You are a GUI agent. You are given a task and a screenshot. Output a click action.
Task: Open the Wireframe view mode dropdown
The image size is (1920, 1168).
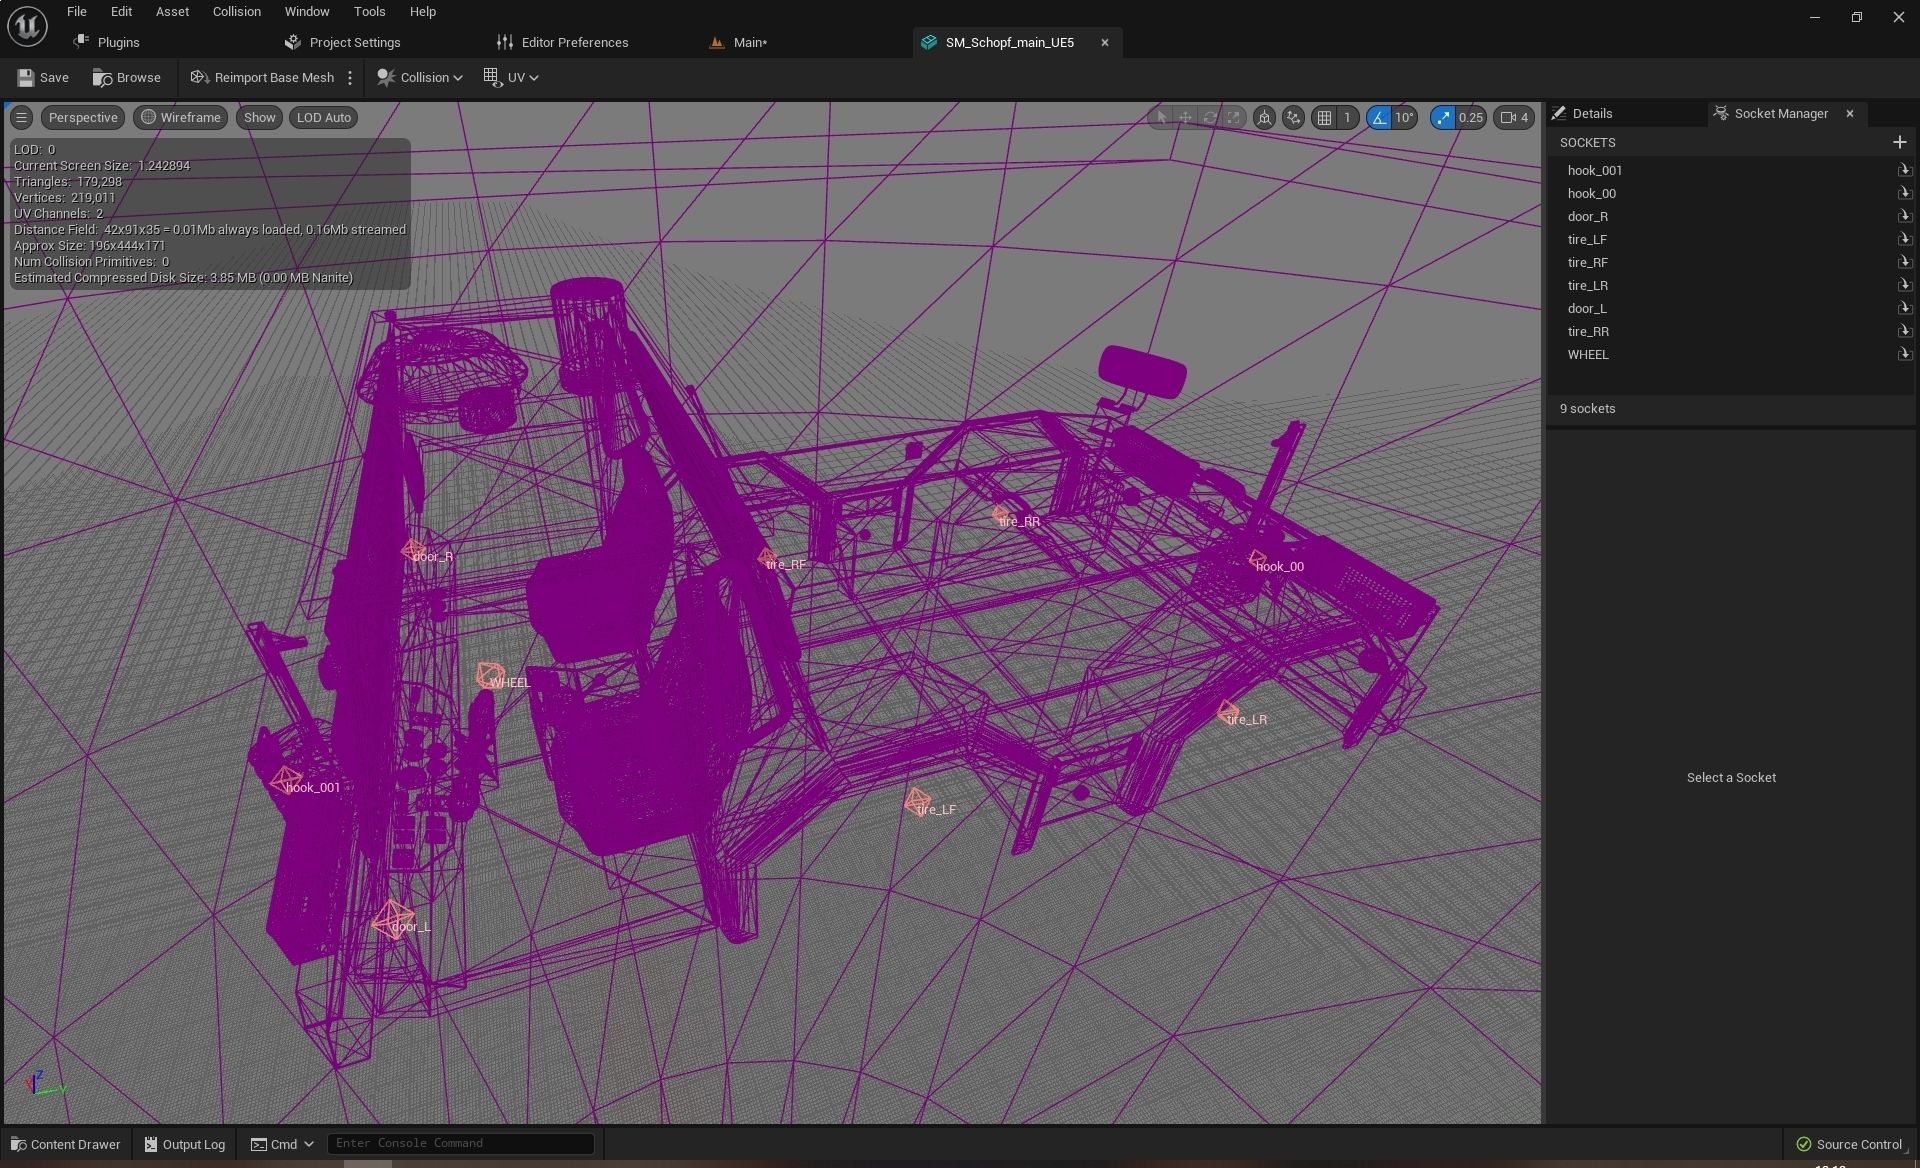[180, 118]
